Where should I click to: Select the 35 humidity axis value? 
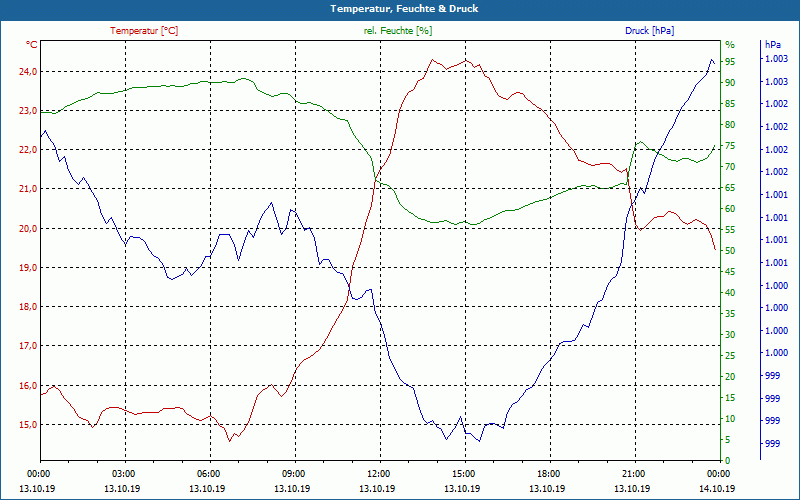pyautogui.click(x=730, y=314)
